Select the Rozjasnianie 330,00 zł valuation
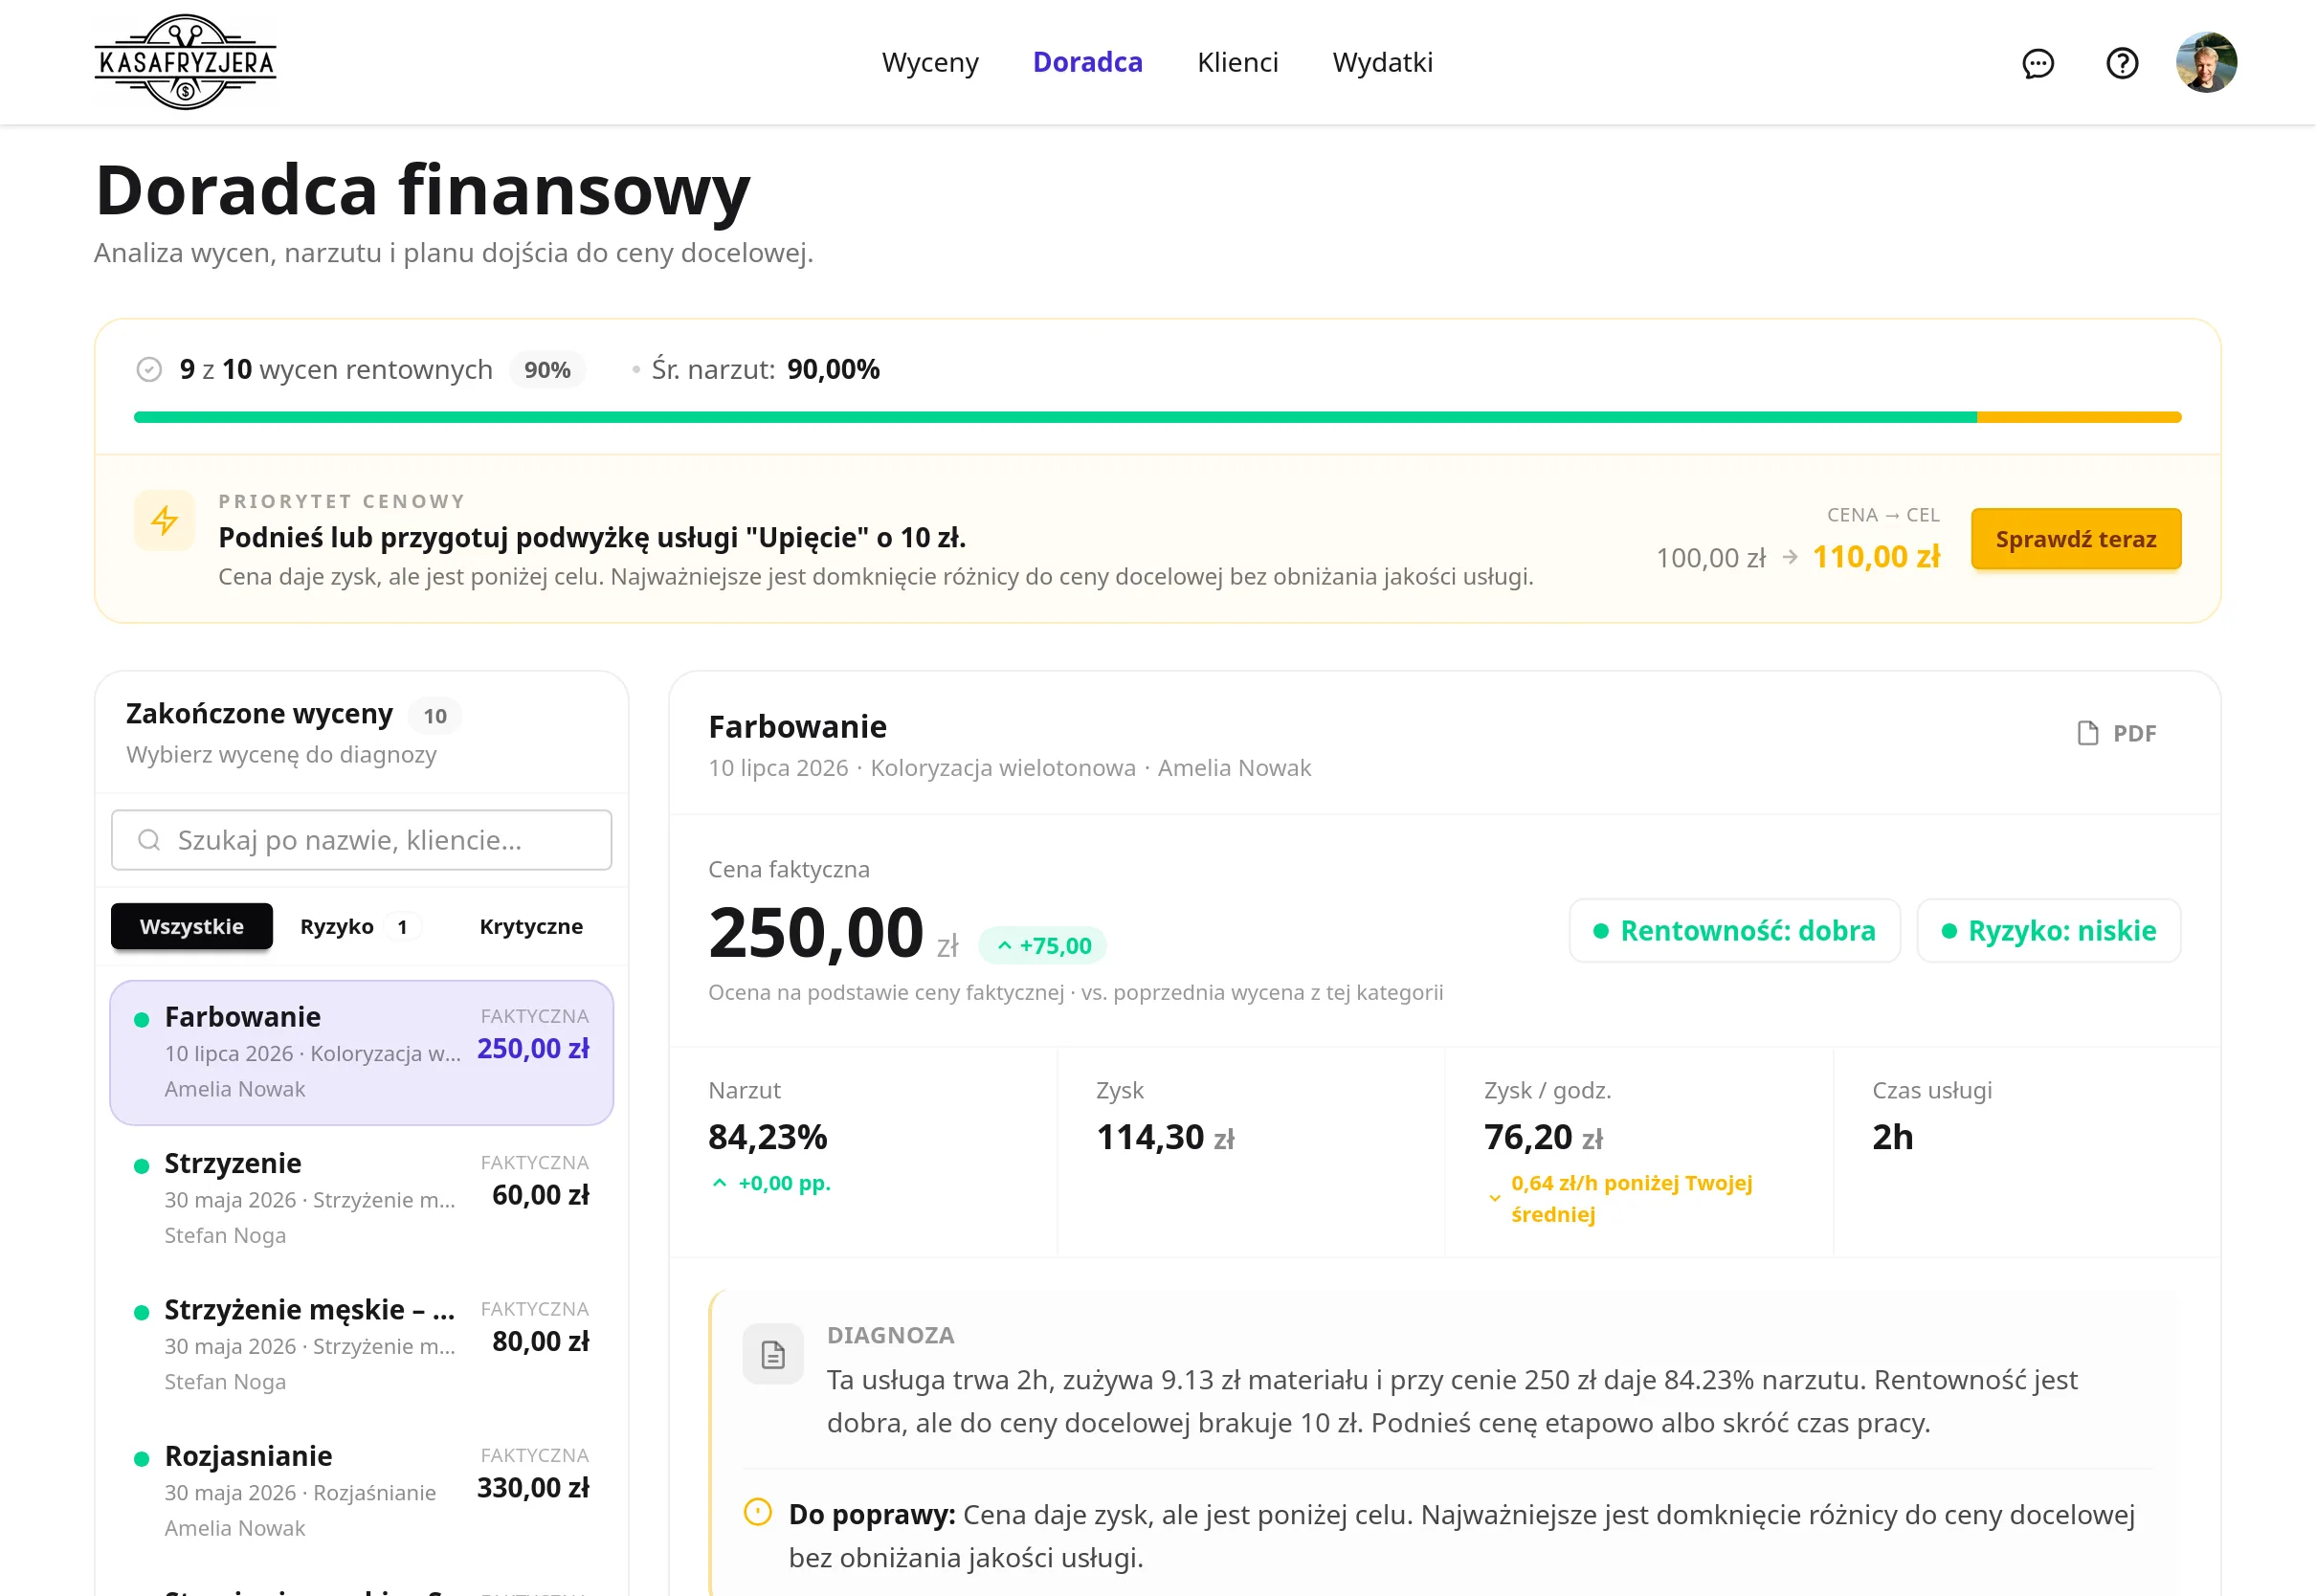 click(361, 1490)
